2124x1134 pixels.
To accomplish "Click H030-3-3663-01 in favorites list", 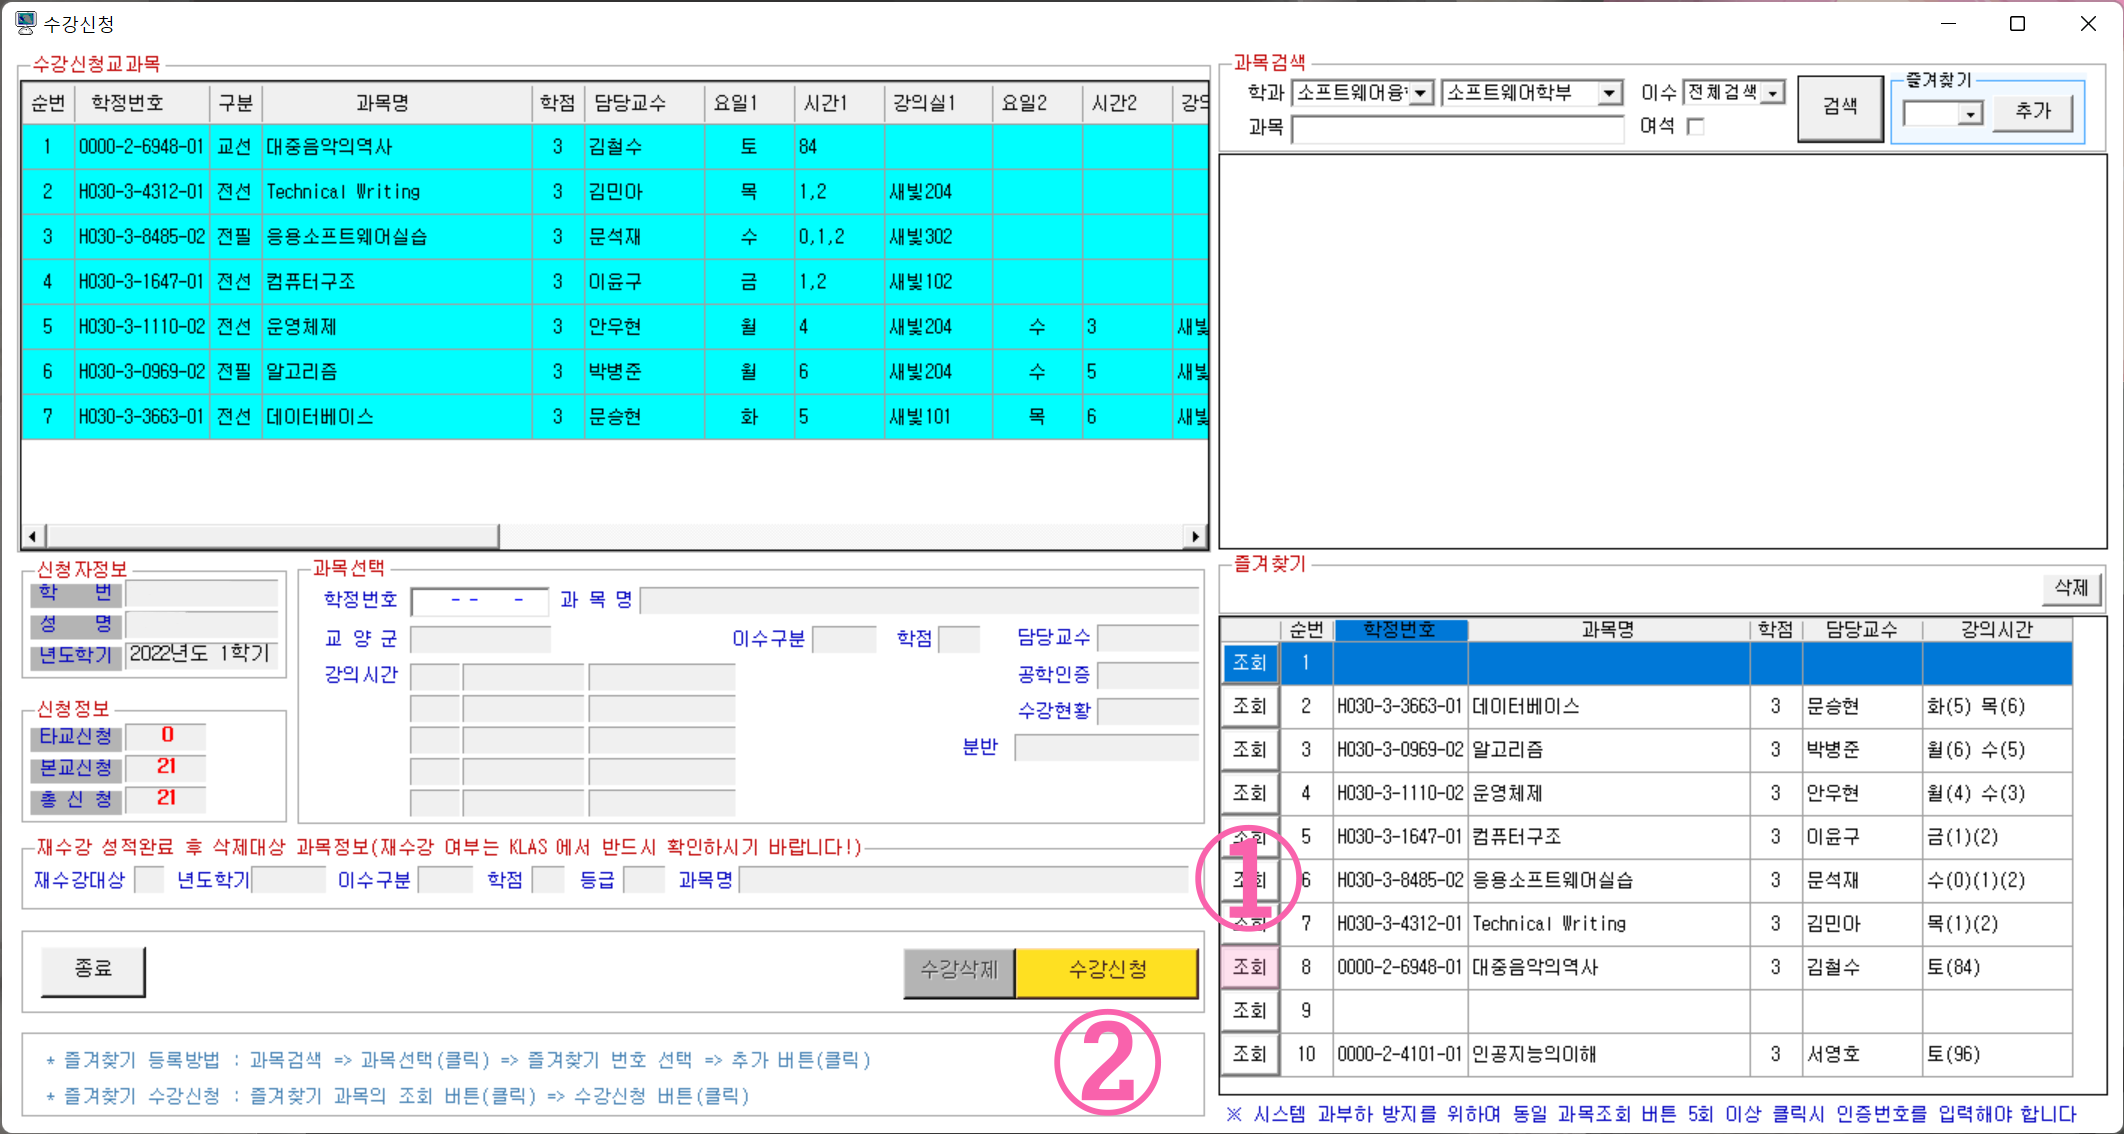I will 1400,706.
